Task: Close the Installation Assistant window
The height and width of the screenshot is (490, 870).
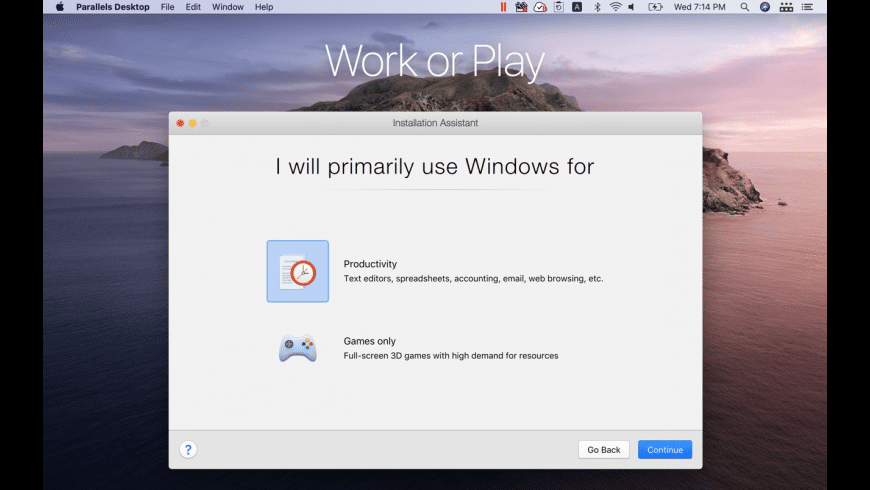Action: (x=180, y=123)
